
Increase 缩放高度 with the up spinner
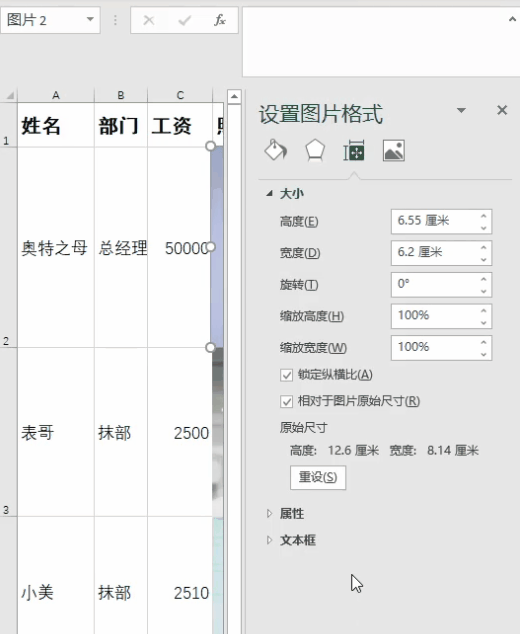(484, 311)
